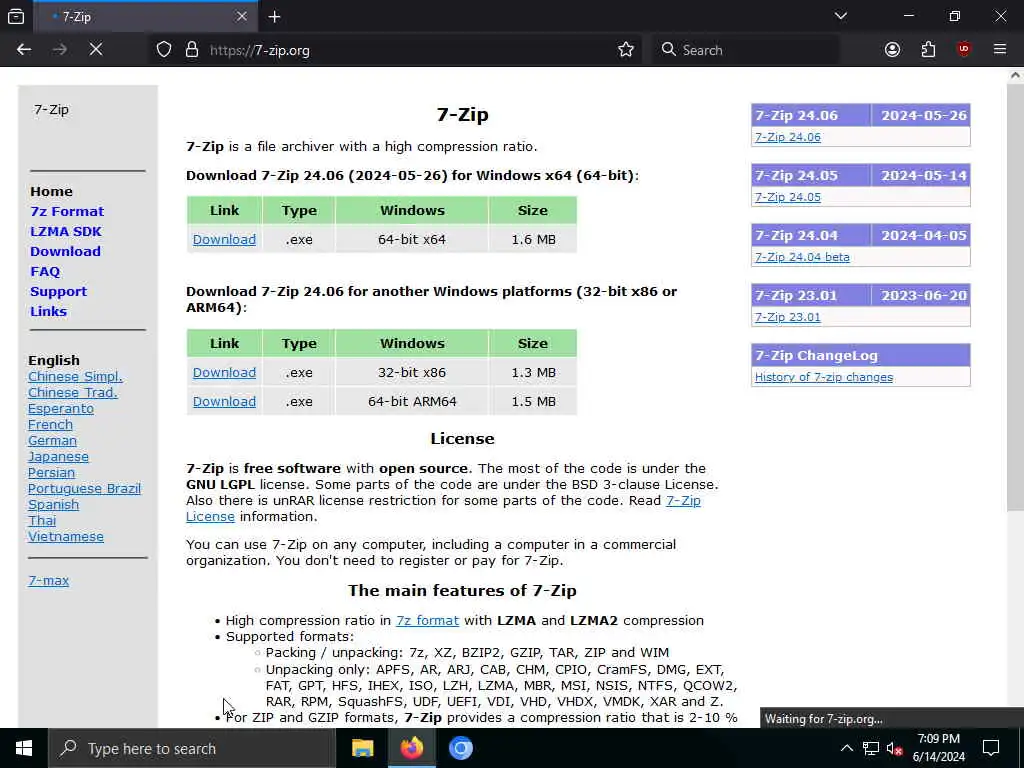List all tabs dropdown arrow
This screenshot has height=768, width=1024.
pos(840,16)
